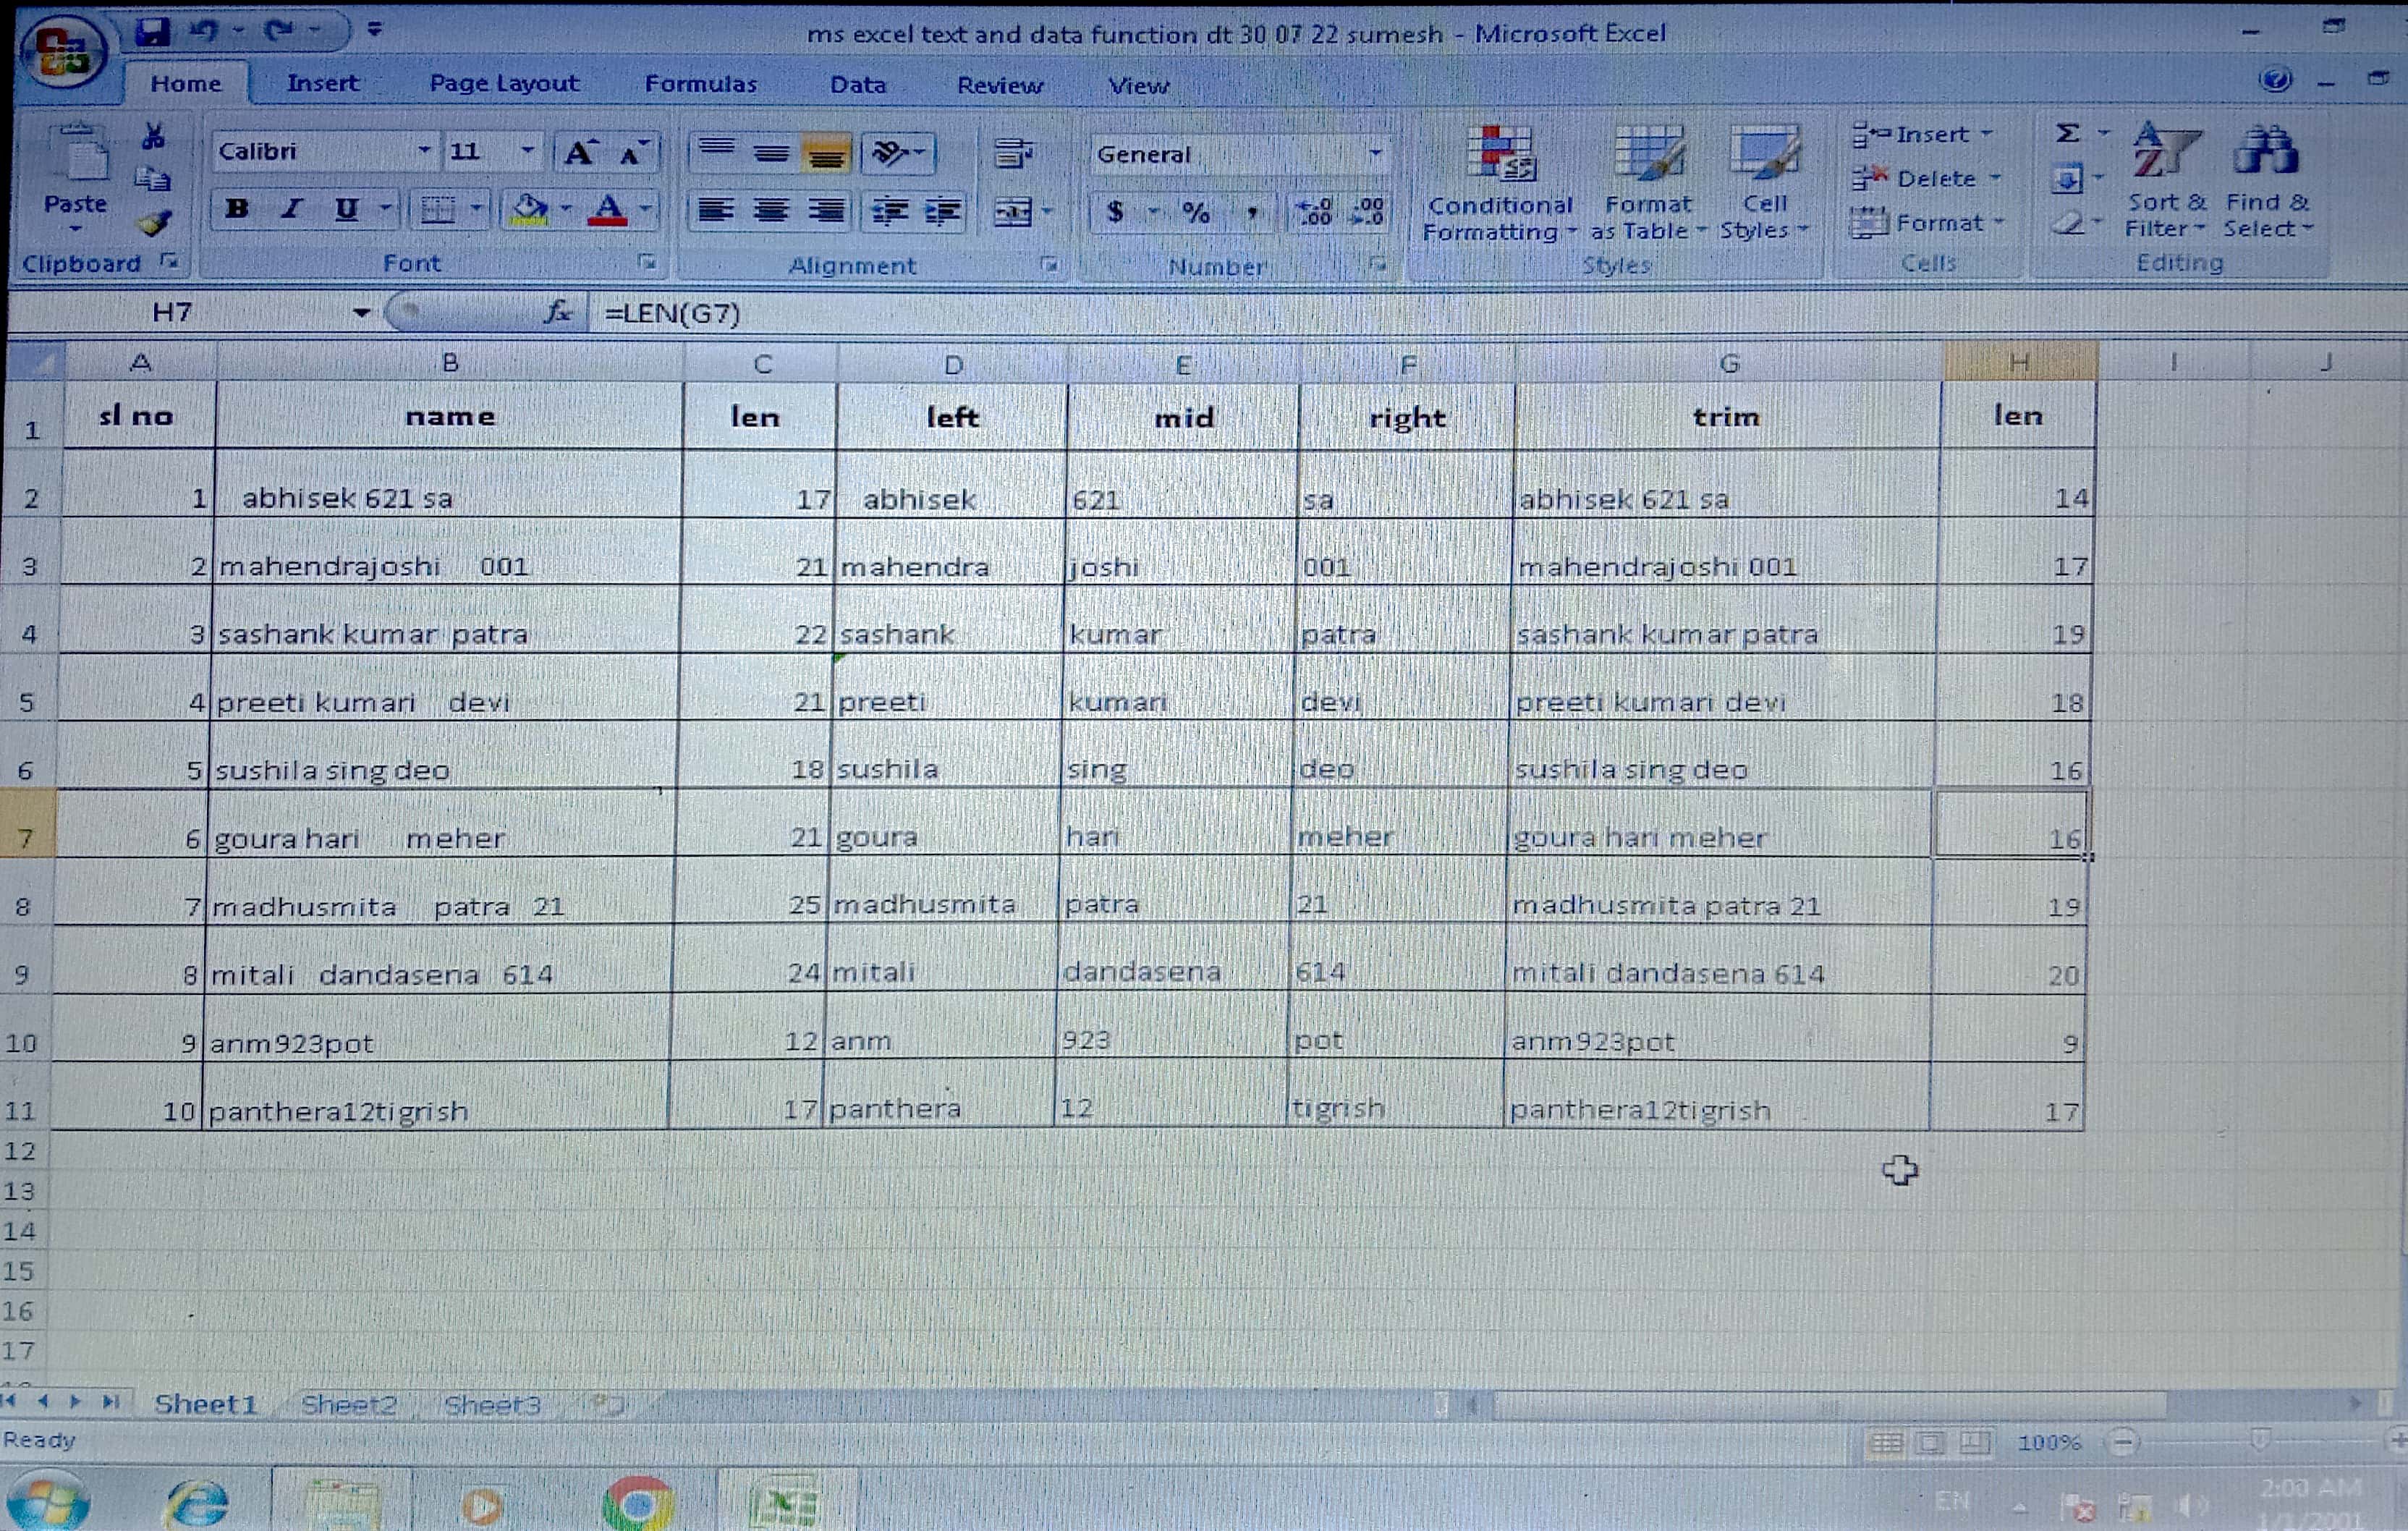
Task: Click the AutoSum sigma icon
Action: click(x=2067, y=133)
